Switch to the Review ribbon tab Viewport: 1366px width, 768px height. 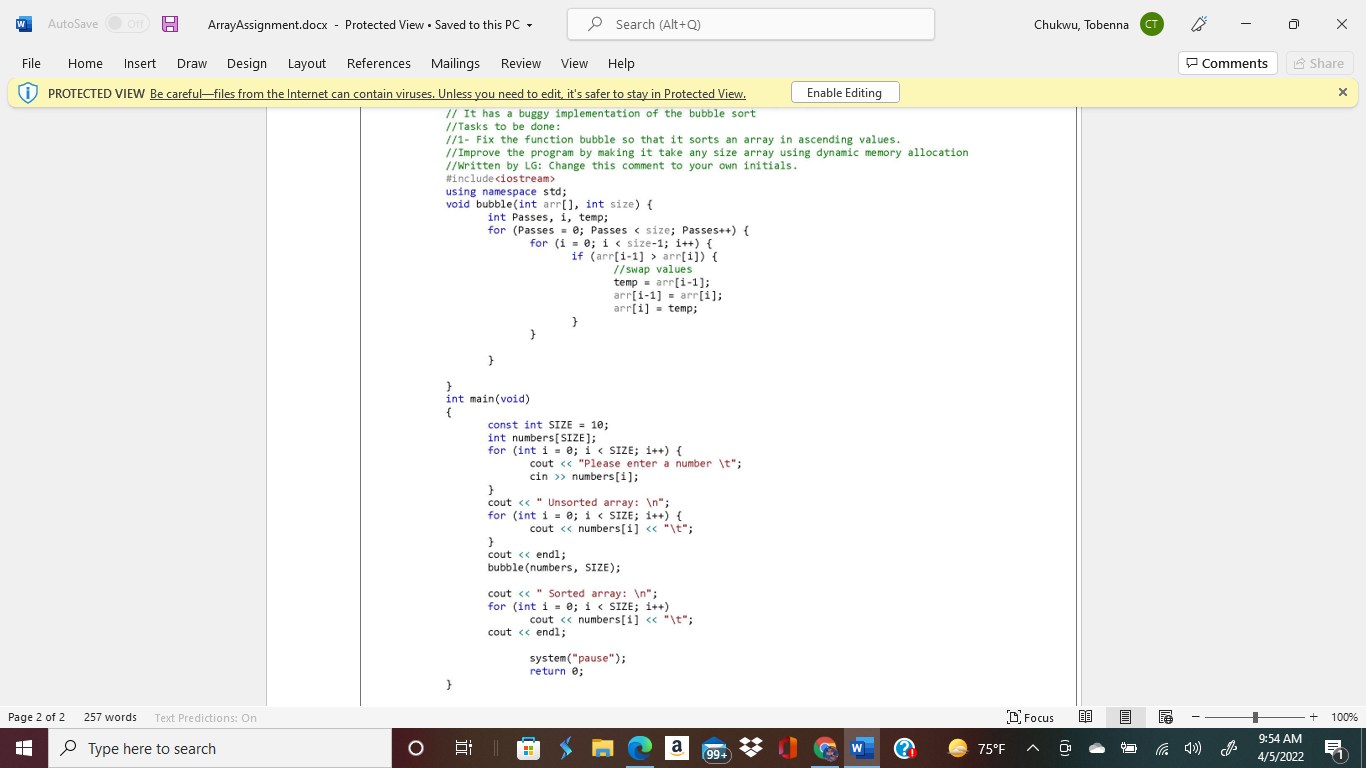click(520, 63)
